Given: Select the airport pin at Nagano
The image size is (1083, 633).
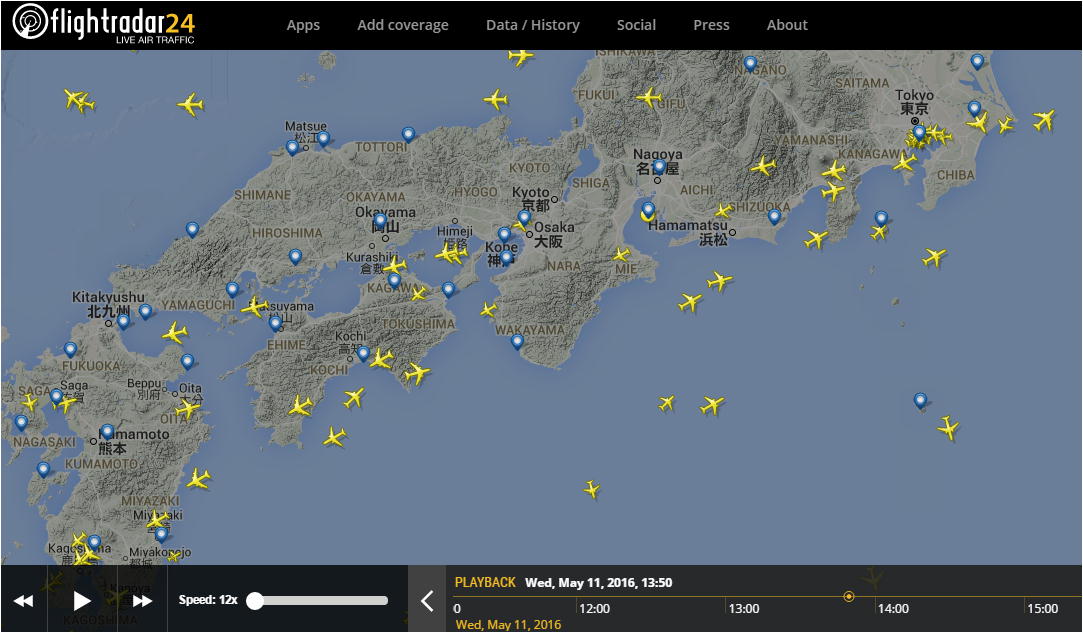Looking at the screenshot, I should pos(750,63).
